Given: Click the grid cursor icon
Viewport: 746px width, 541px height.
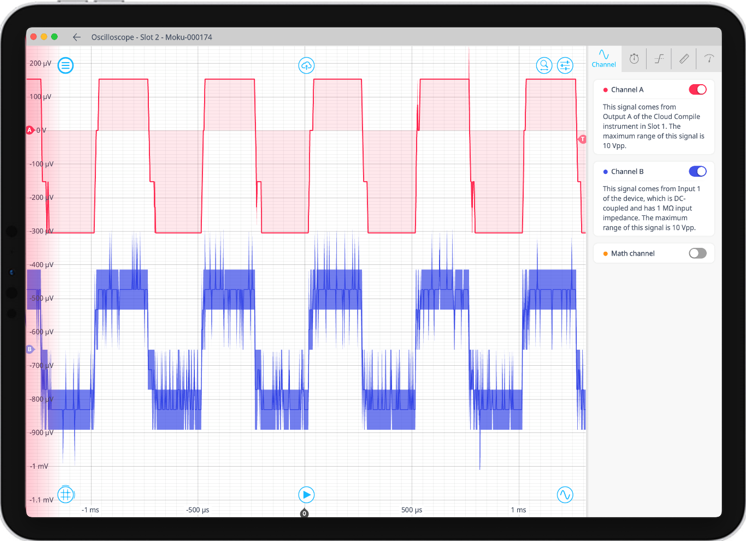Looking at the screenshot, I should click(x=66, y=494).
